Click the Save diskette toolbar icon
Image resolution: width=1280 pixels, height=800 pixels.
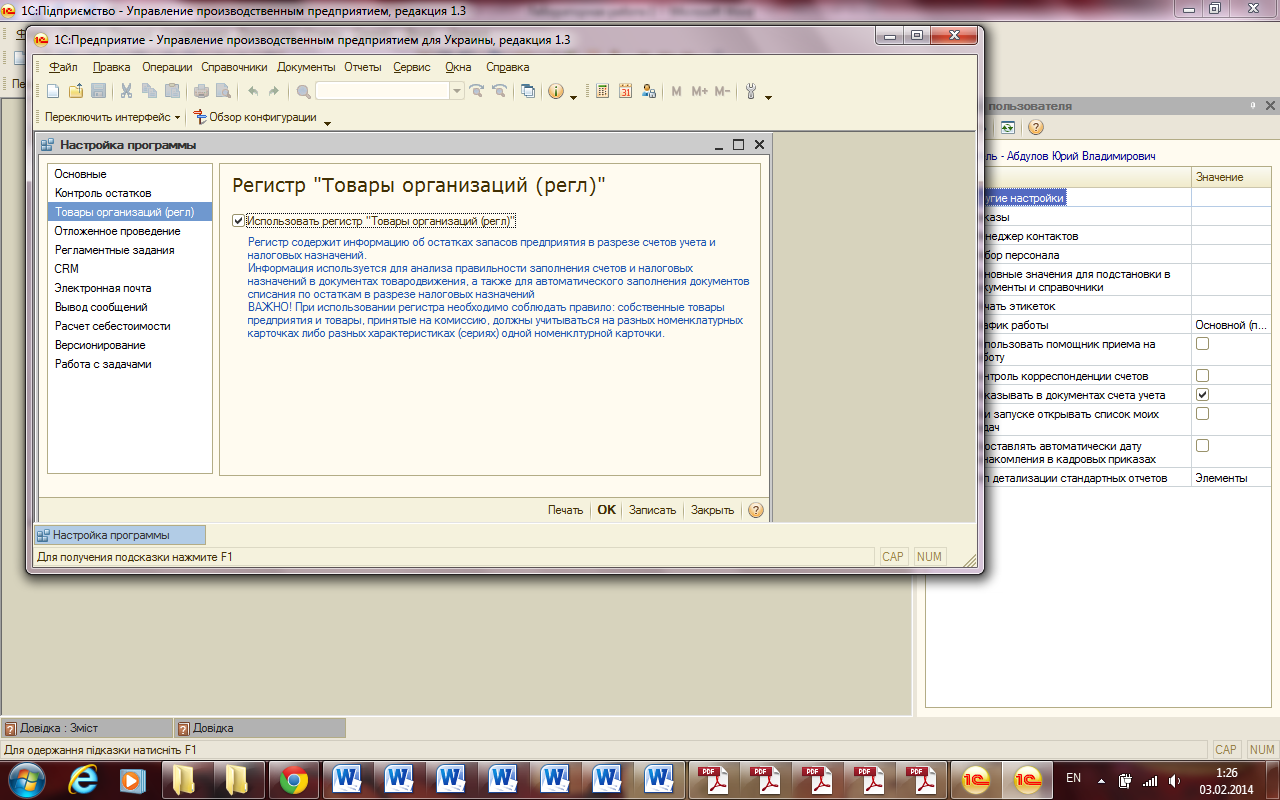[x=98, y=91]
